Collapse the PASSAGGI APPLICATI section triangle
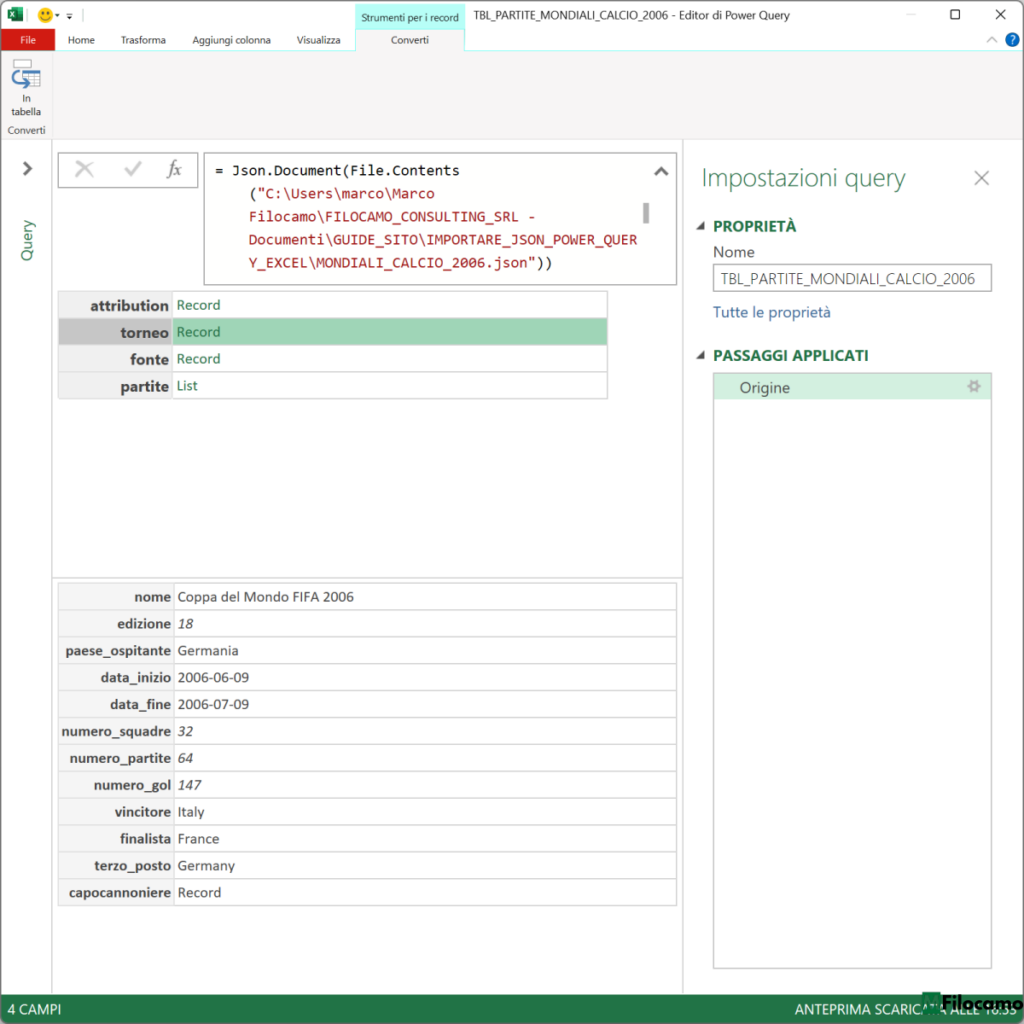The height and width of the screenshot is (1024, 1024). (701, 355)
